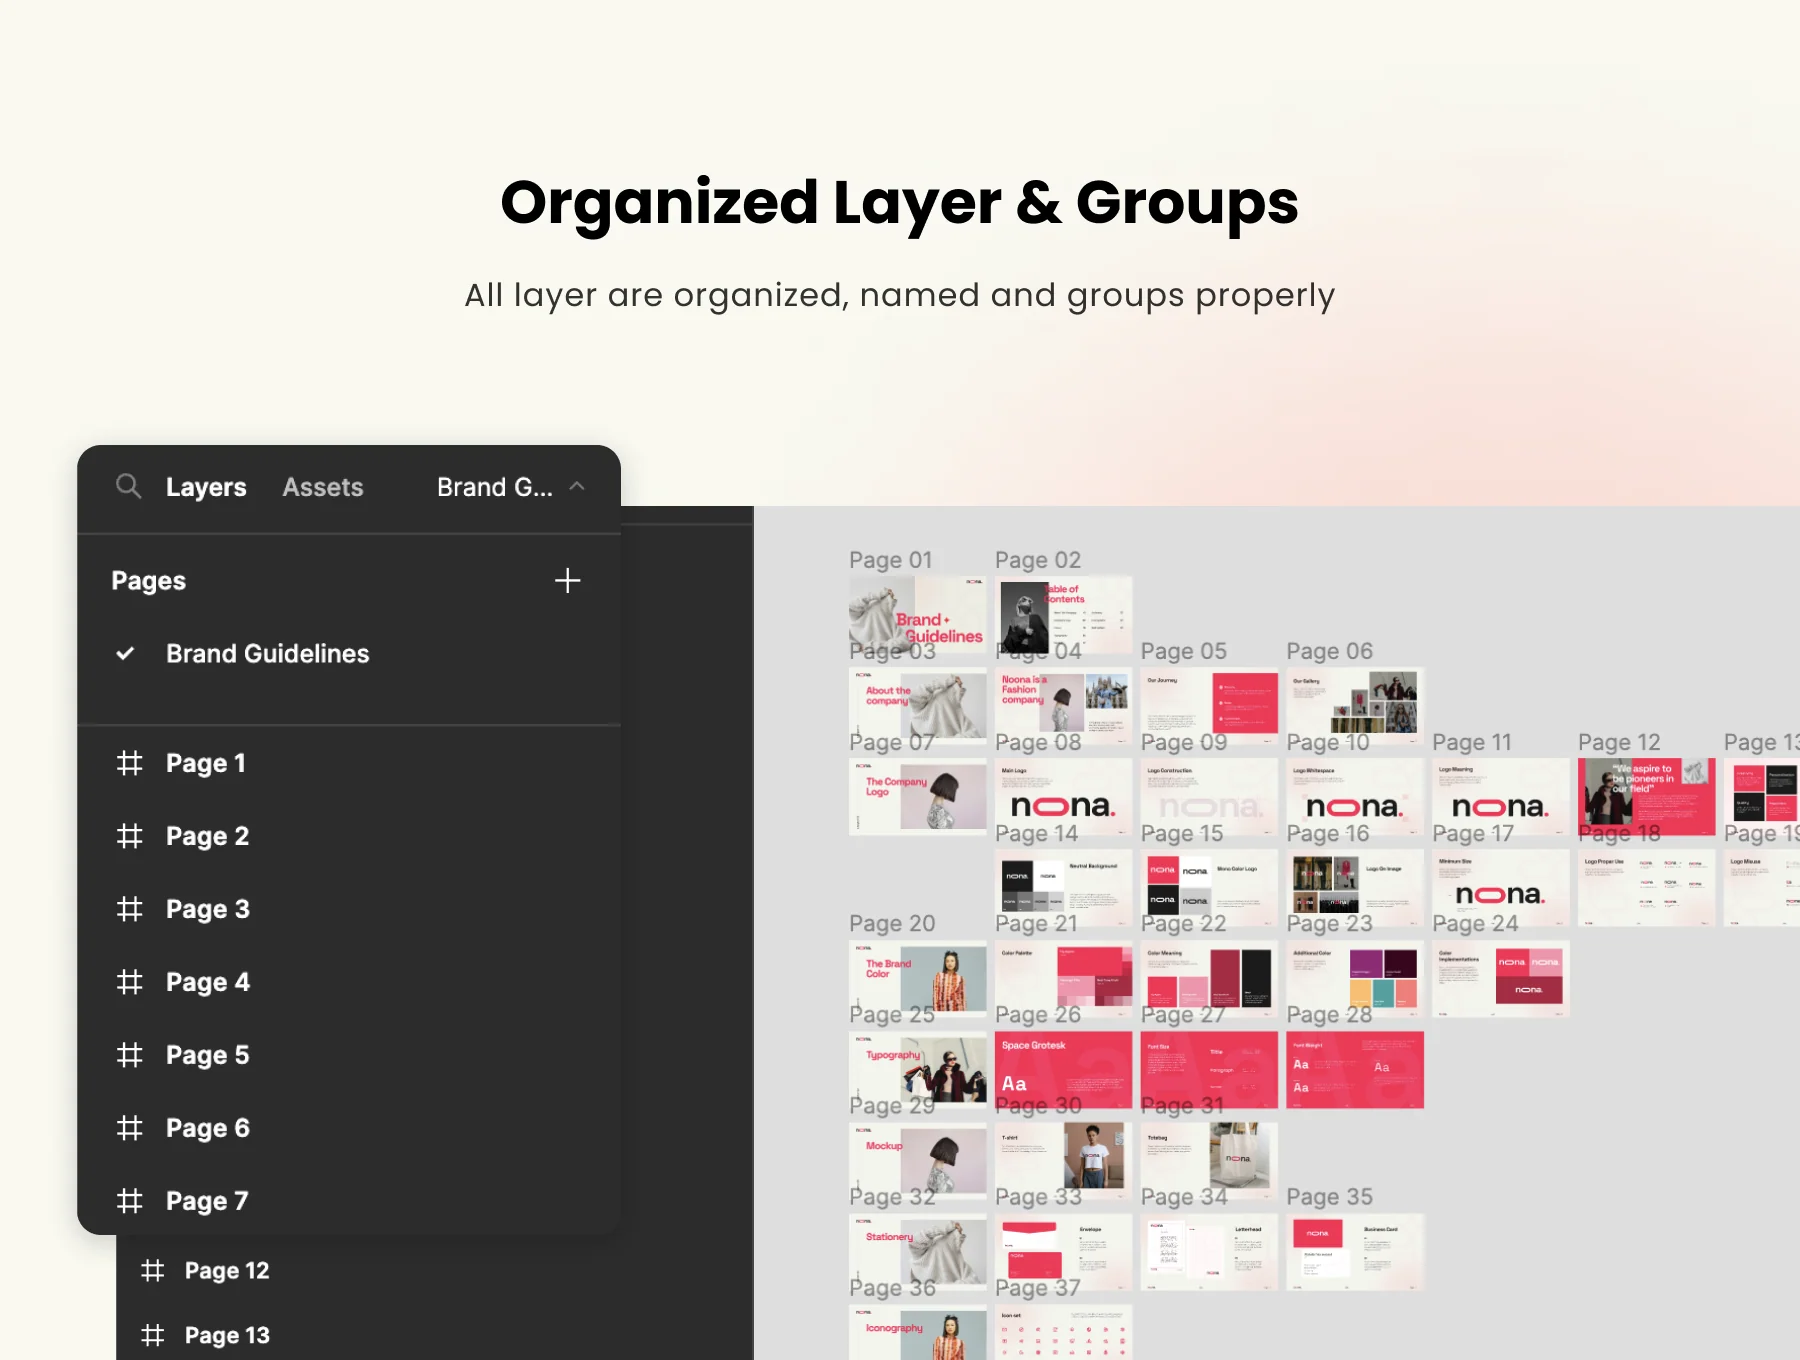Click the Page 11 canvas frame label
Image resolution: width=1800 pixels, height=1360 pixels.
coord(1472,742)
